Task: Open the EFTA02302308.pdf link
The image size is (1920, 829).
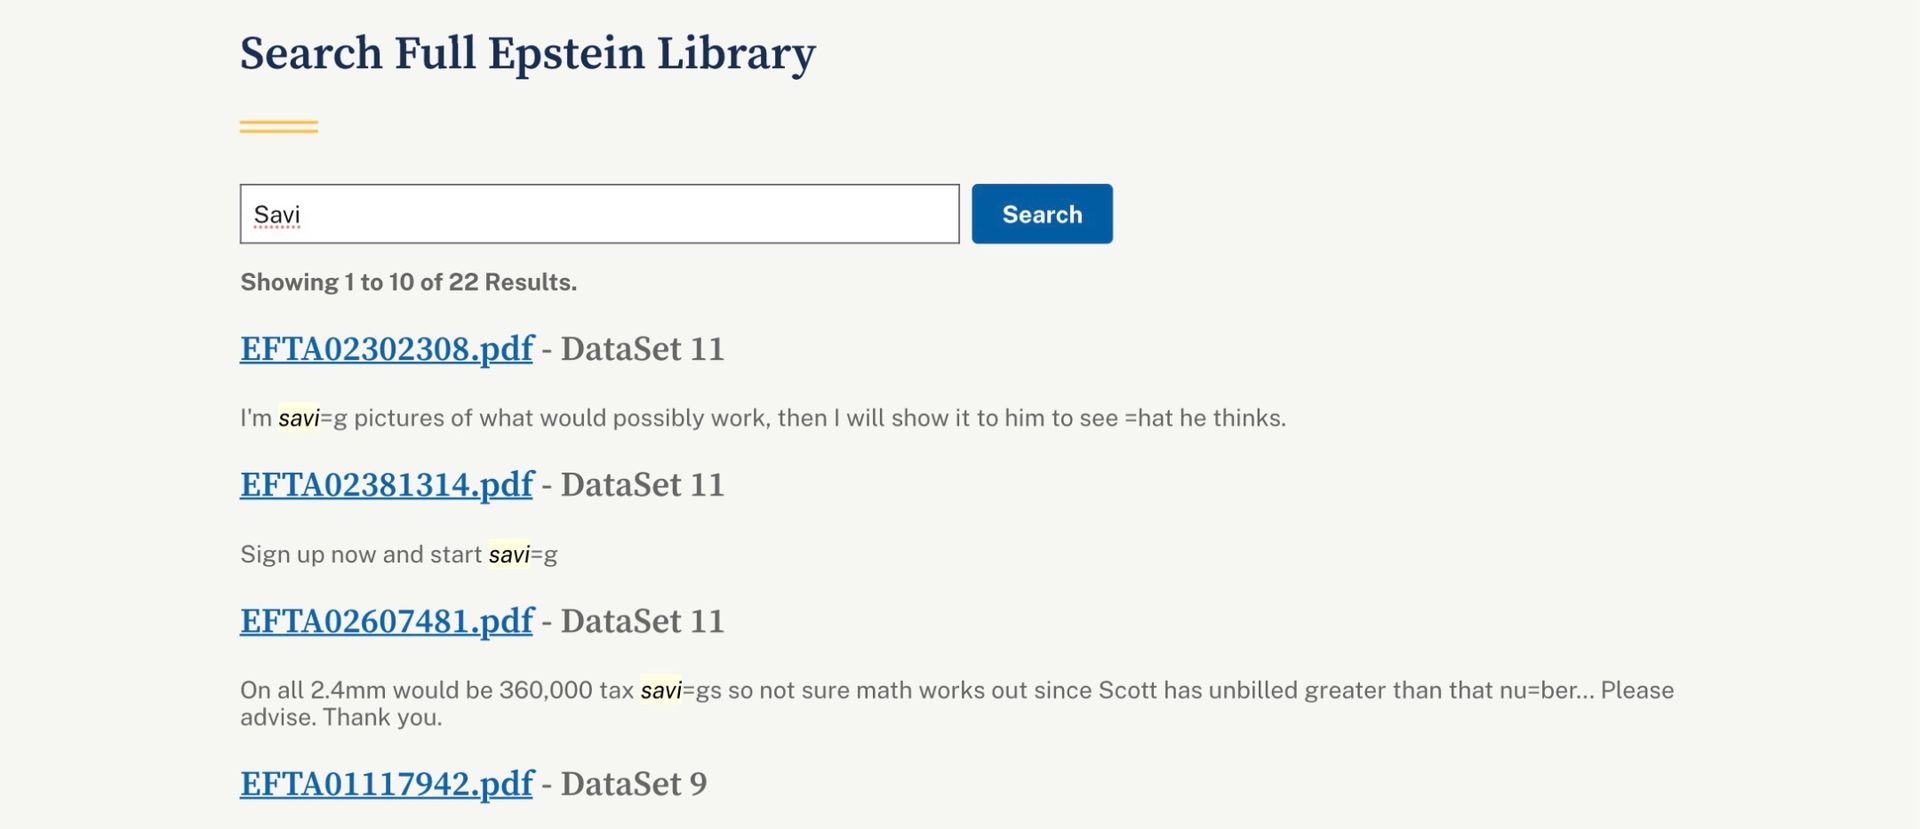Action: coord(386,349)
